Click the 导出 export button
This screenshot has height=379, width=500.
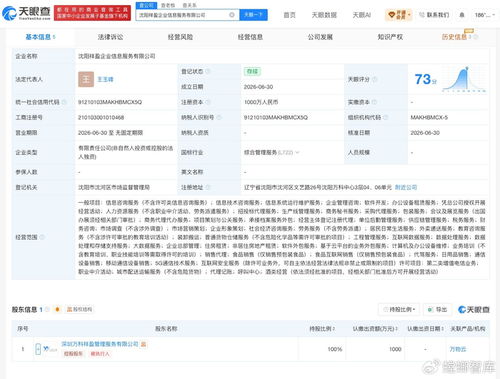coord(437,310)
